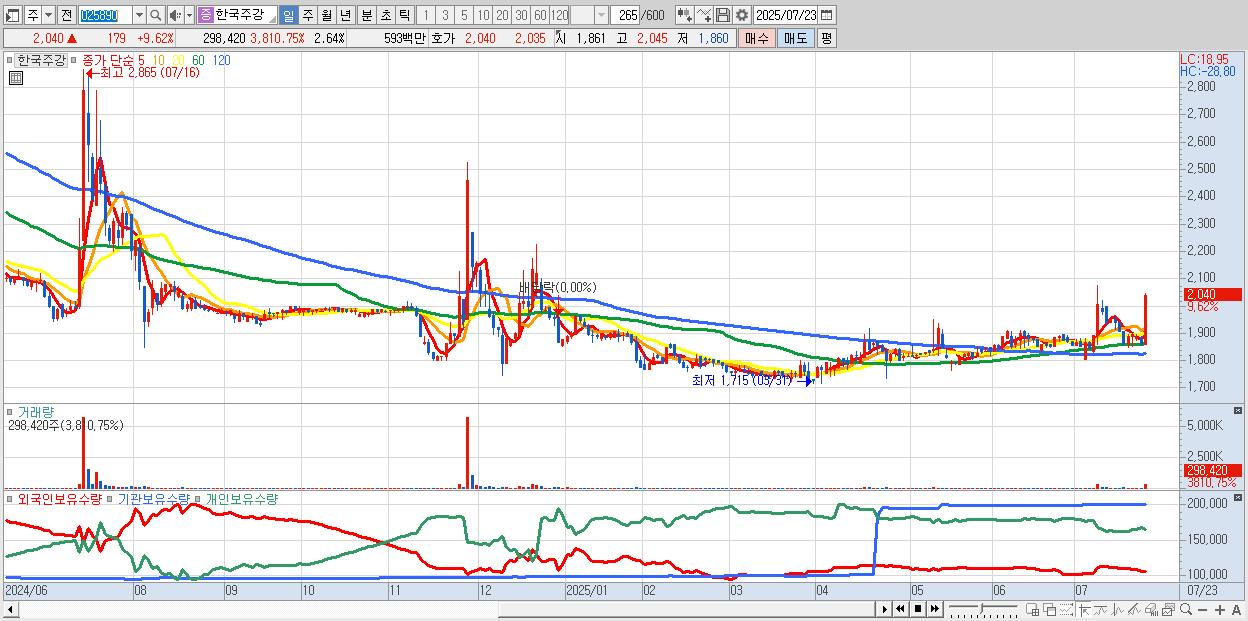
Task: Select interval 20 button
Action: [x=502, y=15]
